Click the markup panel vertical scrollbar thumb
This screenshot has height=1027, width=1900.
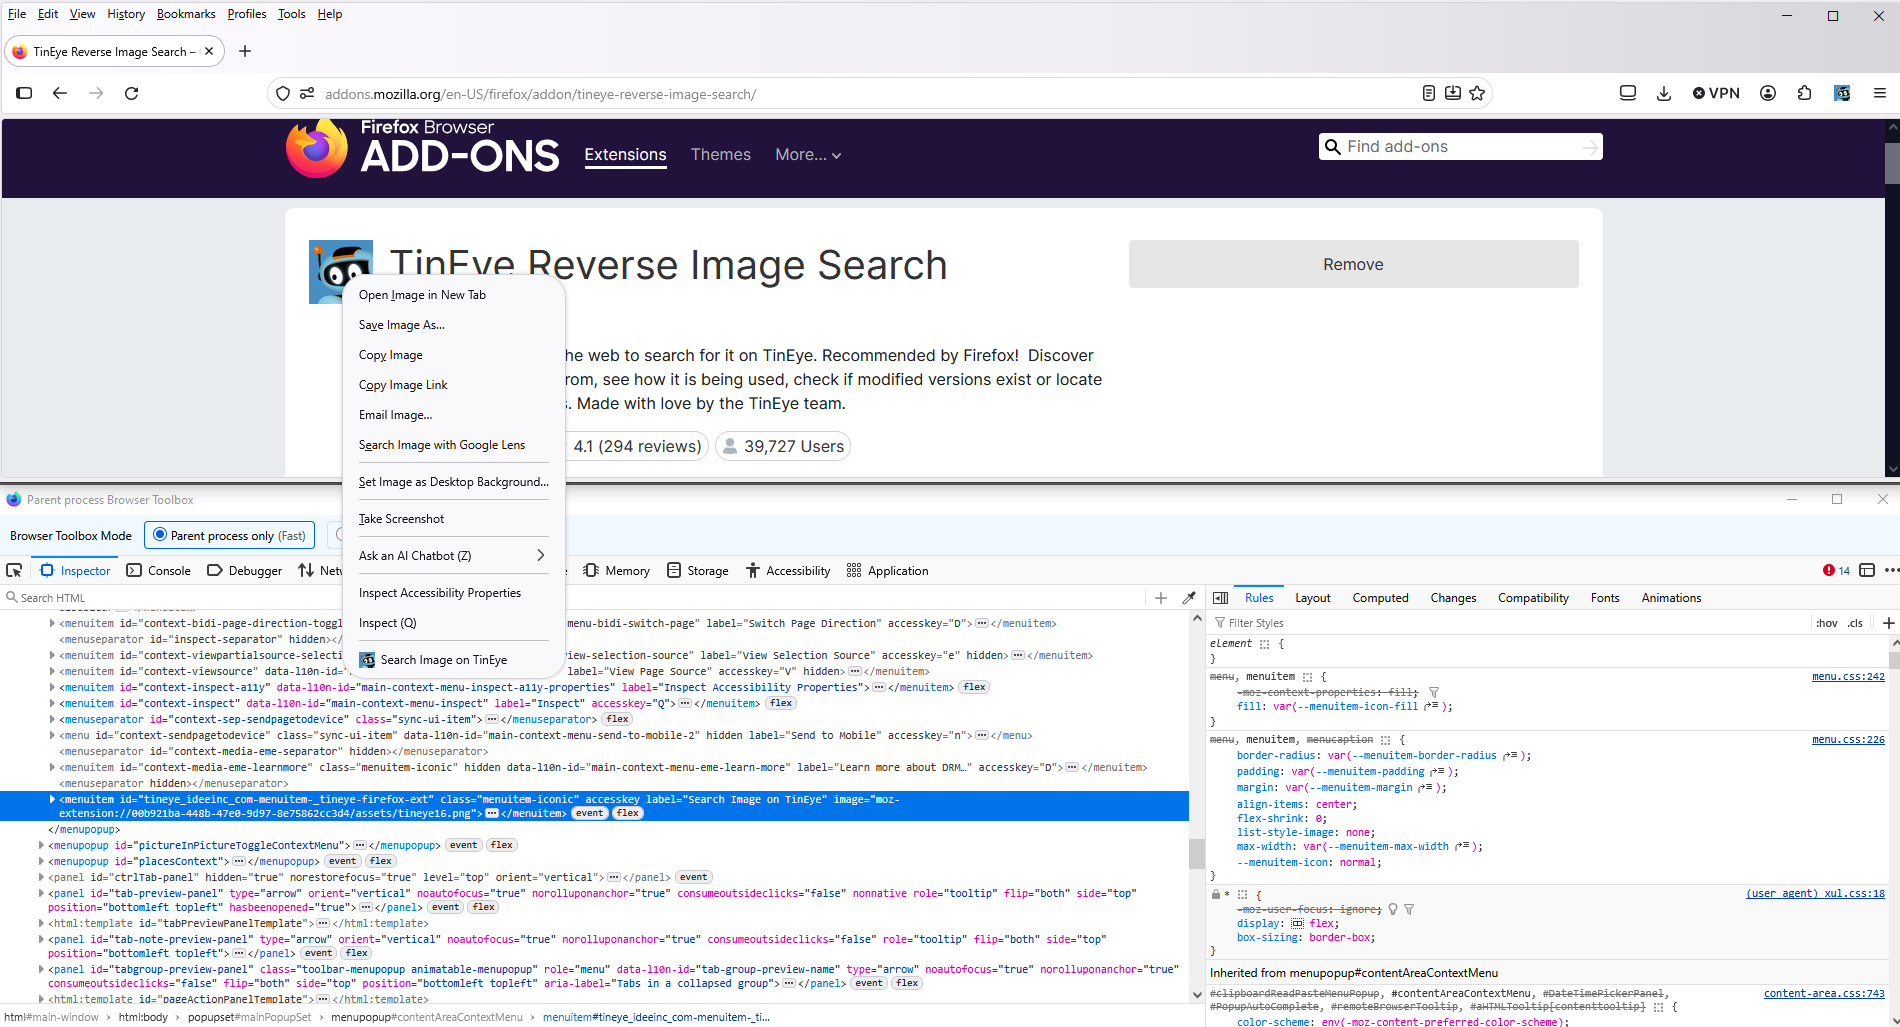point(1196,853)
